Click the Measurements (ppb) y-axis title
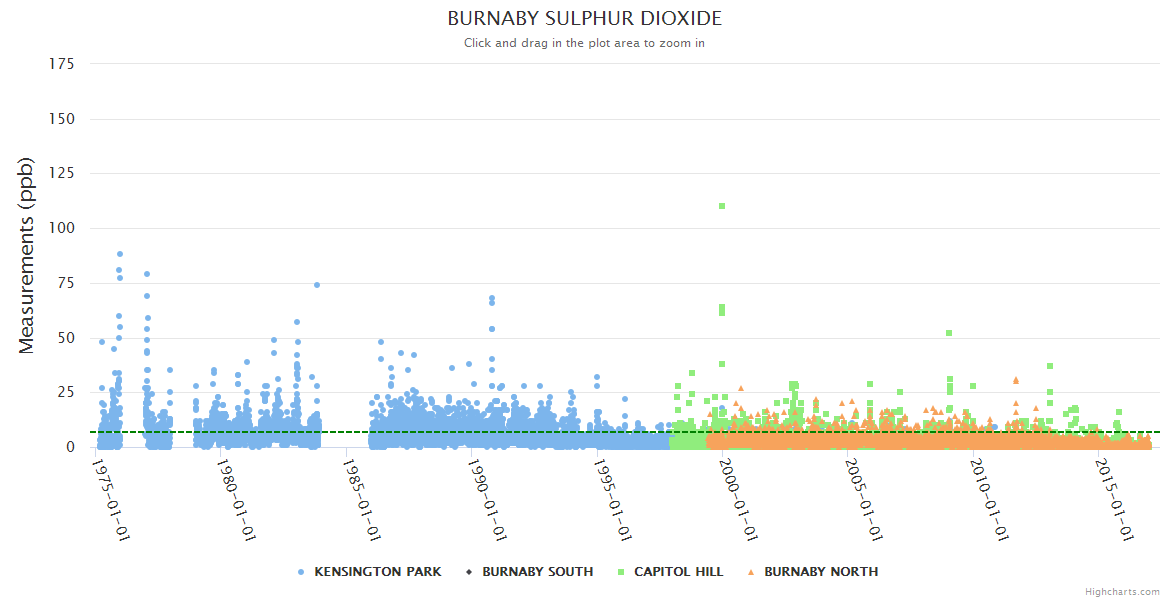The width and height of the screenshot is (1170, 600). point(27,255)
